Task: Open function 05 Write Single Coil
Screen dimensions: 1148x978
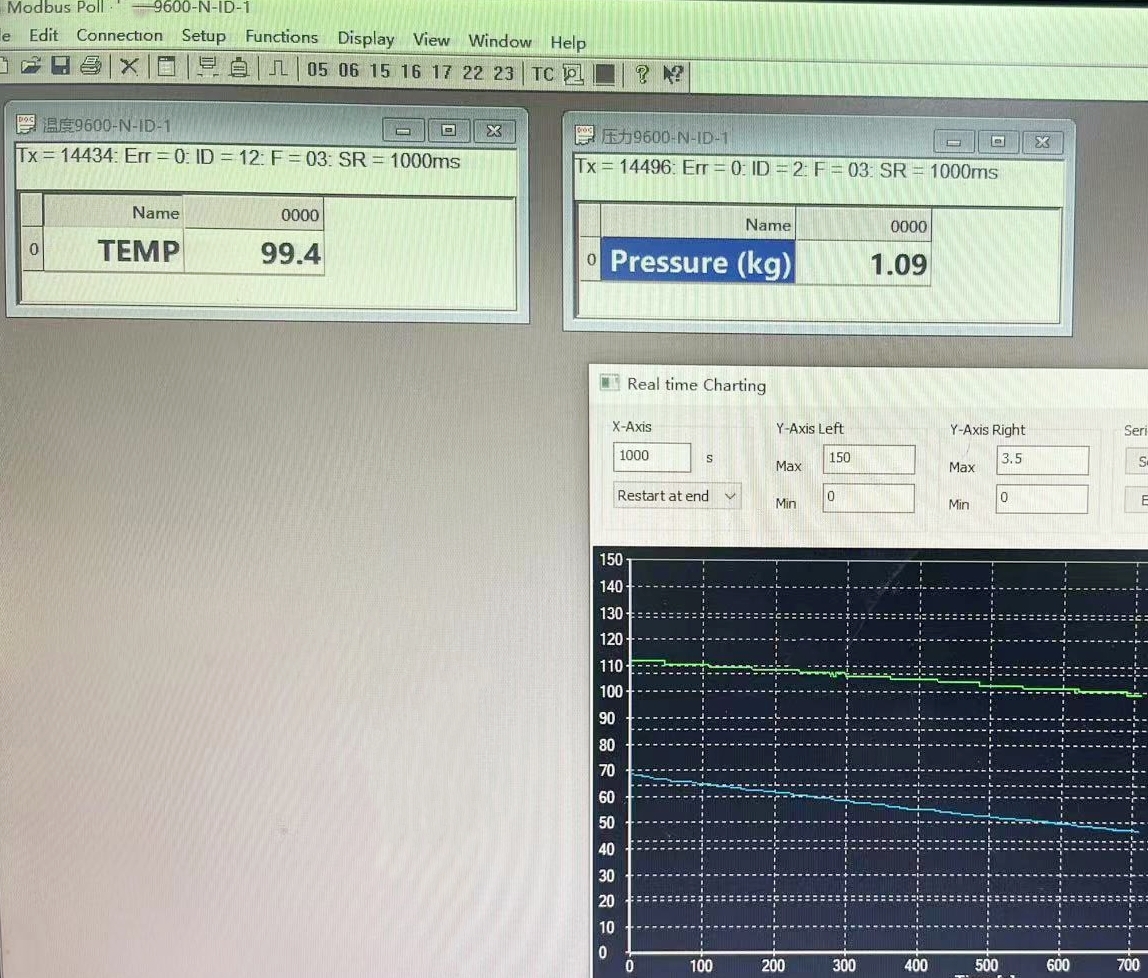Action: (x=316, y=71)
